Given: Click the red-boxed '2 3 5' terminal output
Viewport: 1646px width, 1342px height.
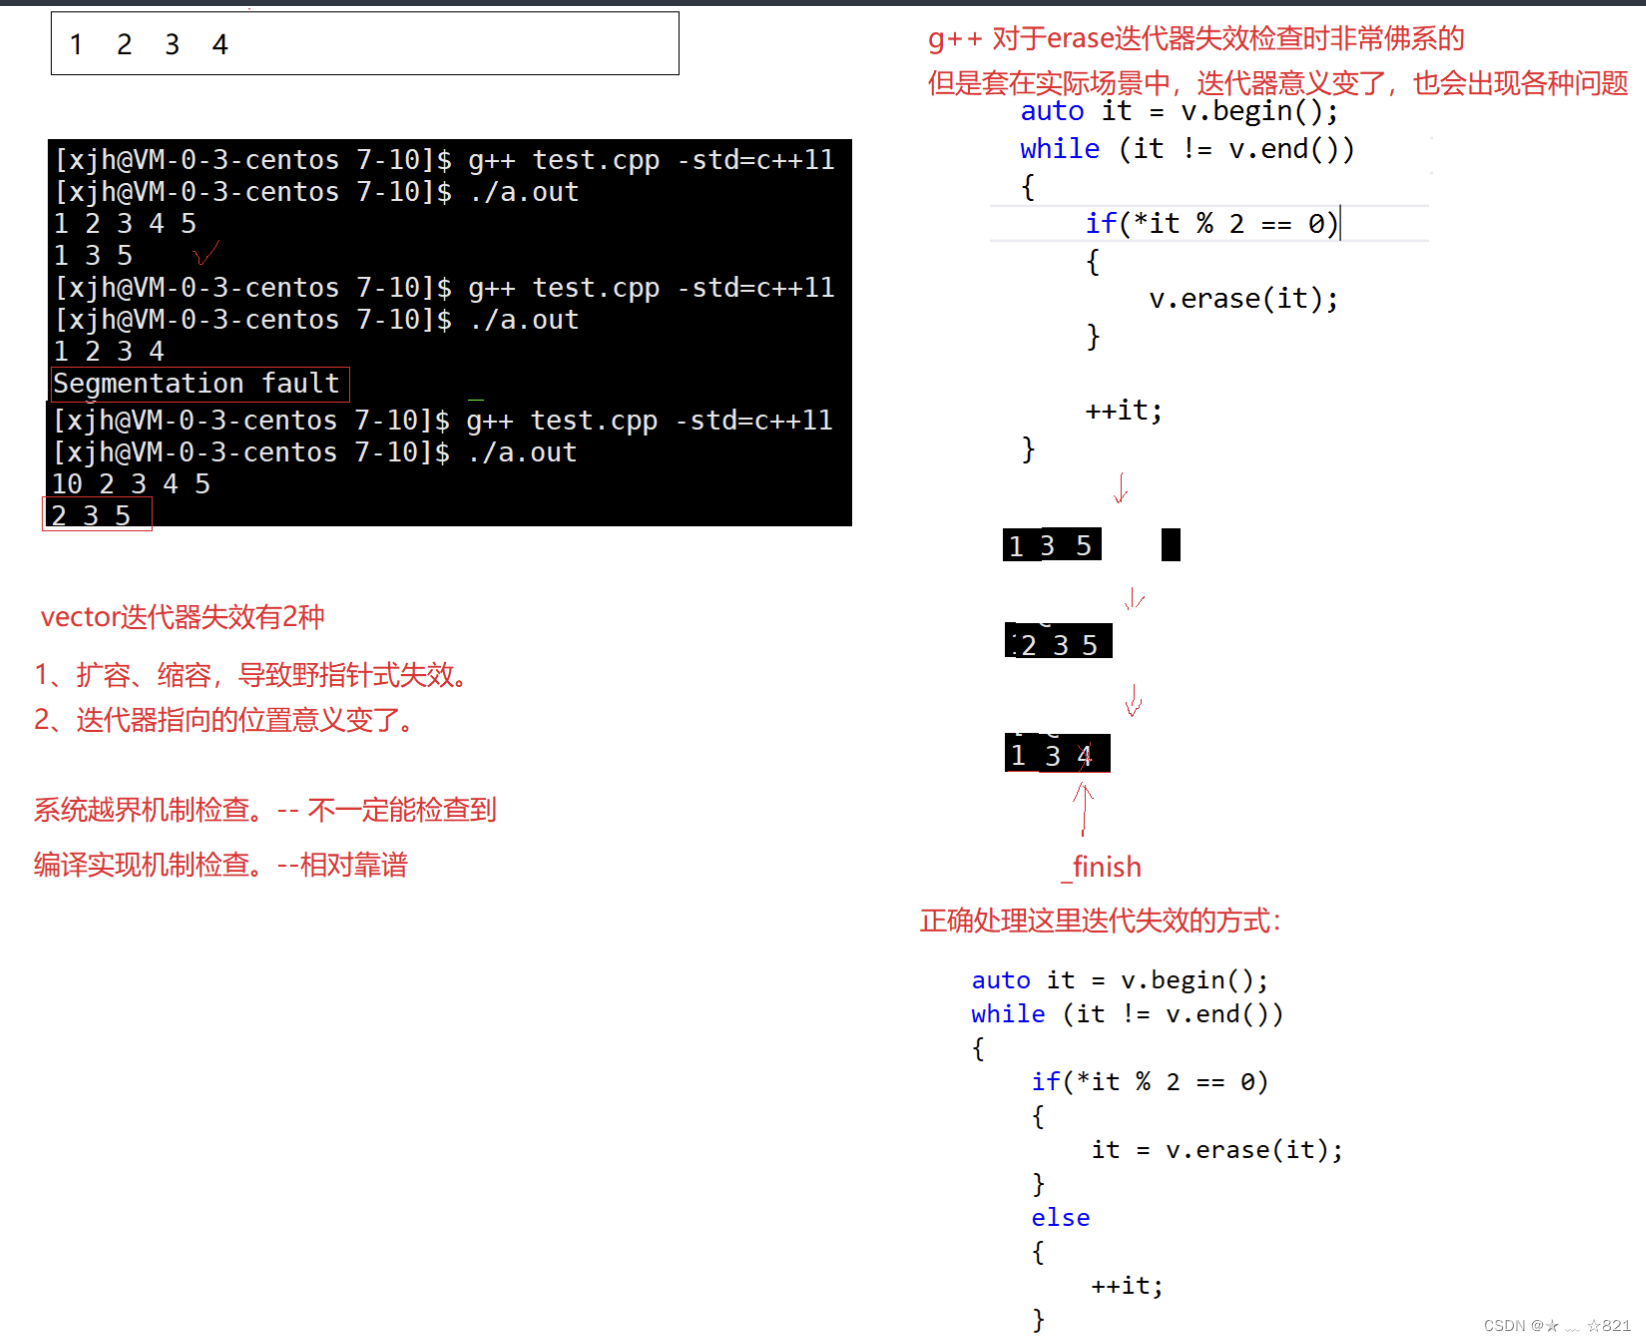Looking at the screenshot, I should tap(96, 515).
